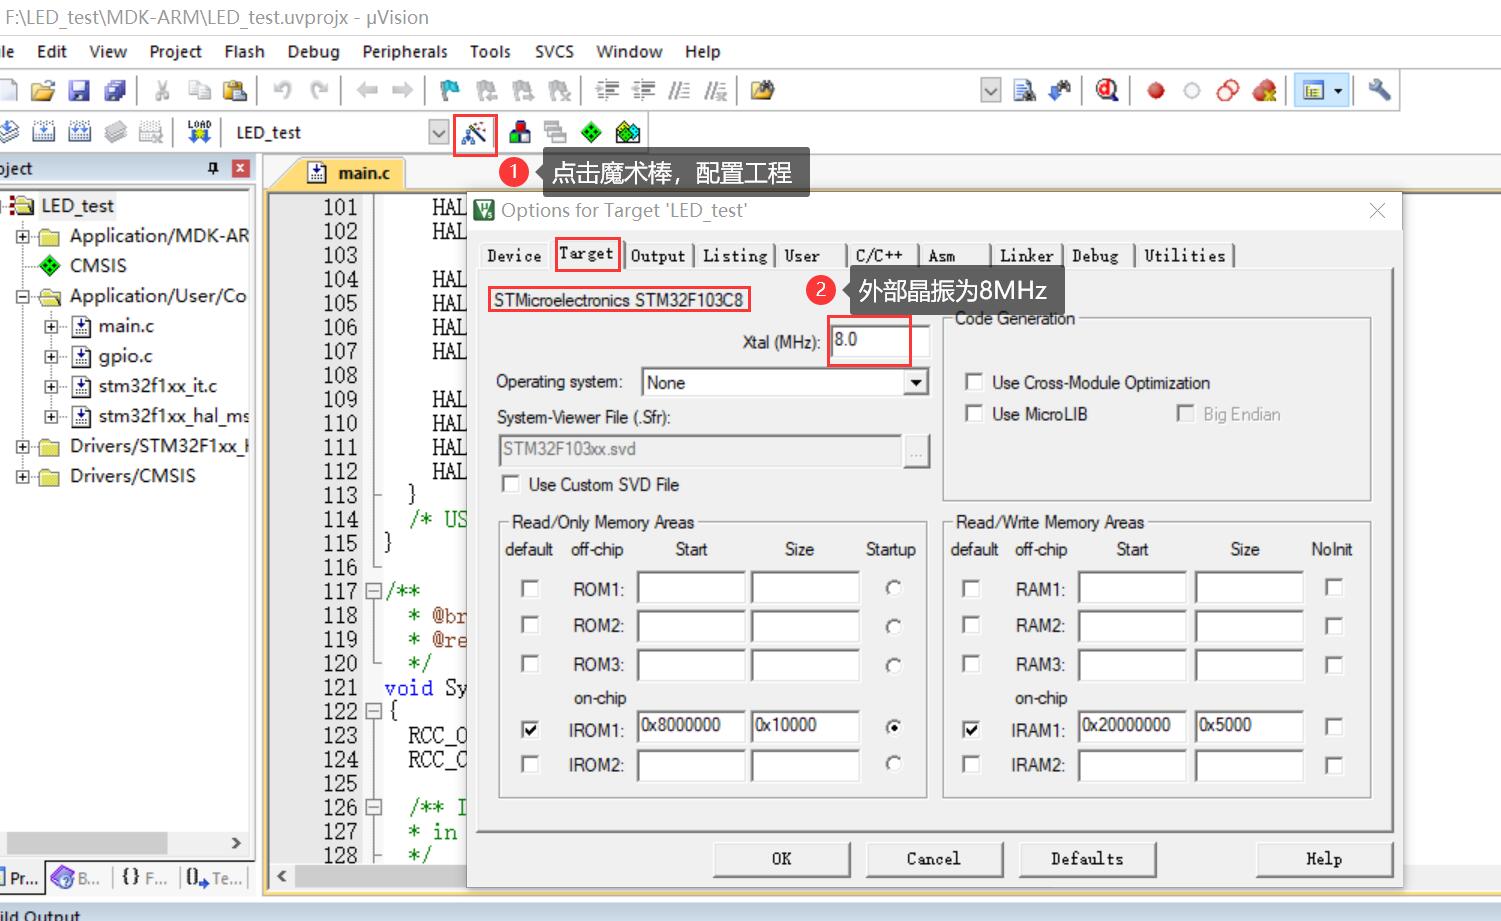Click the Help button in dialog

click(x=1324, y=859)
